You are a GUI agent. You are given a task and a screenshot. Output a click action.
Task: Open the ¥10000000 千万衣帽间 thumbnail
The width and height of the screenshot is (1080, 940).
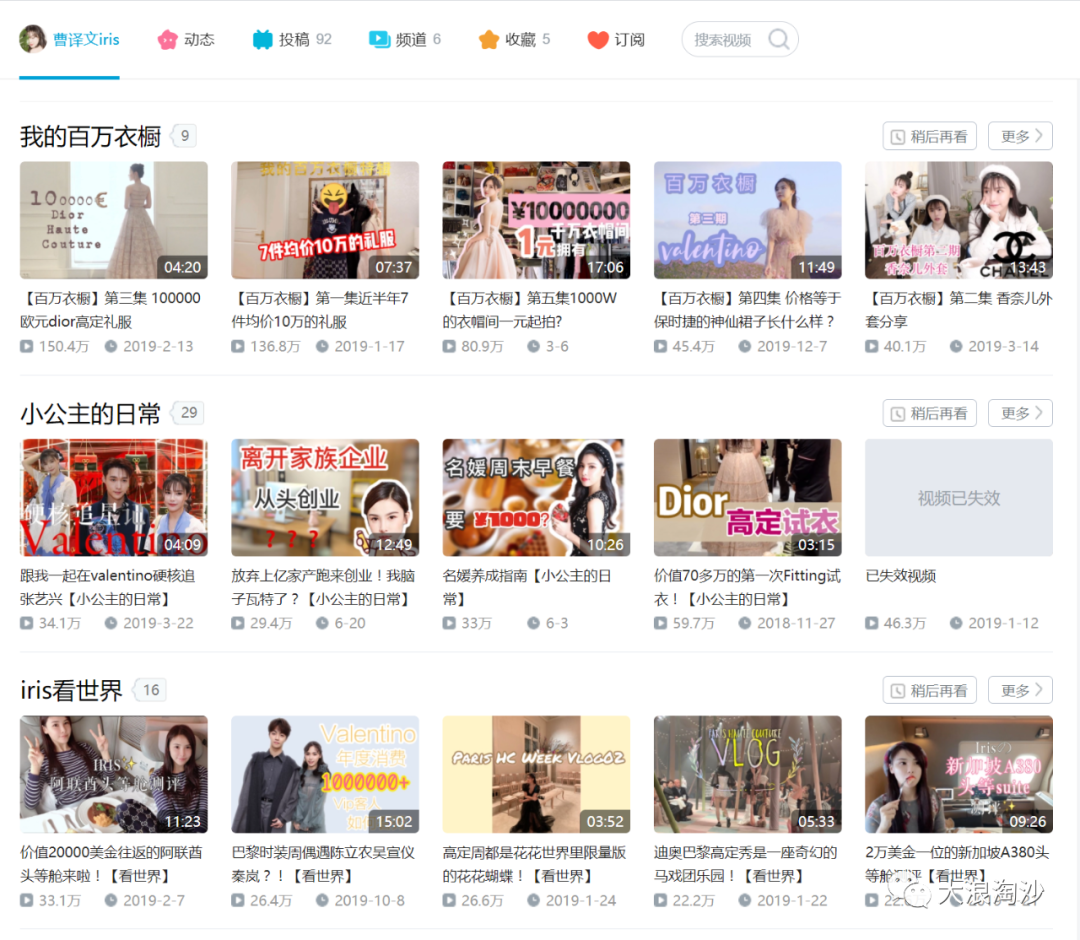tap(536, 220)
